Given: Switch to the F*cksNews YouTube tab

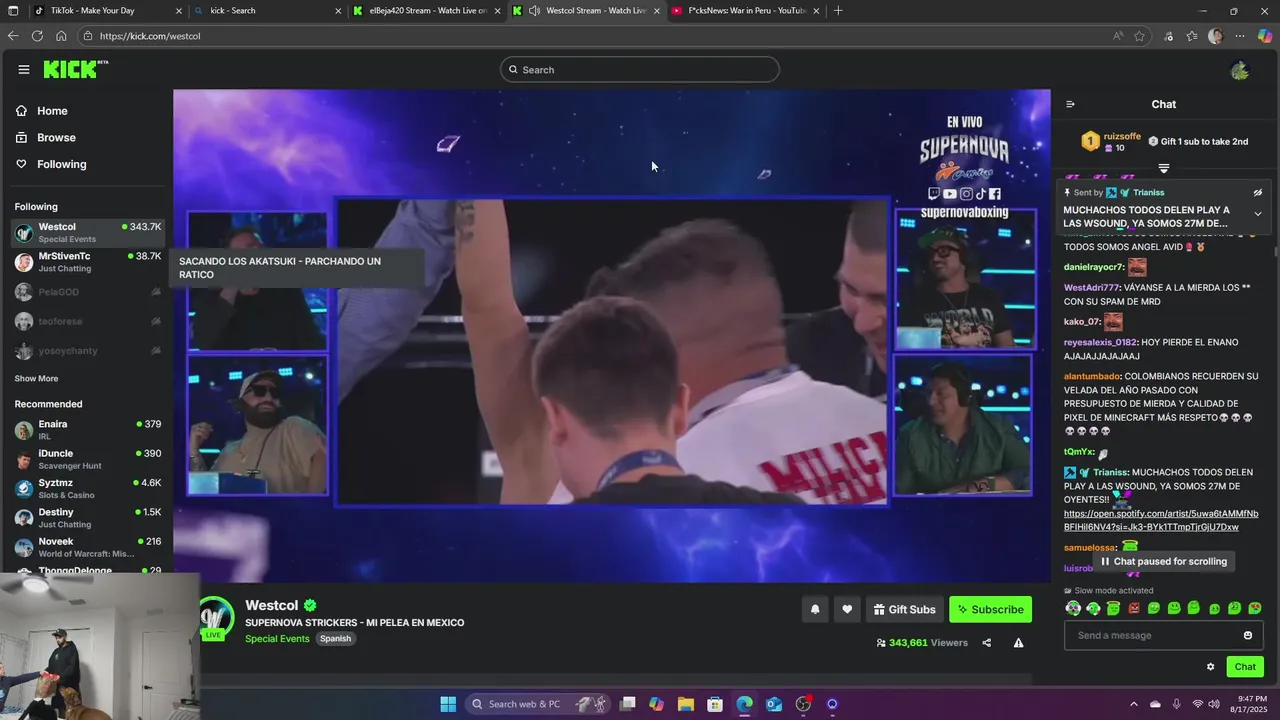Looking at the screenshot, I should (746, 11).
